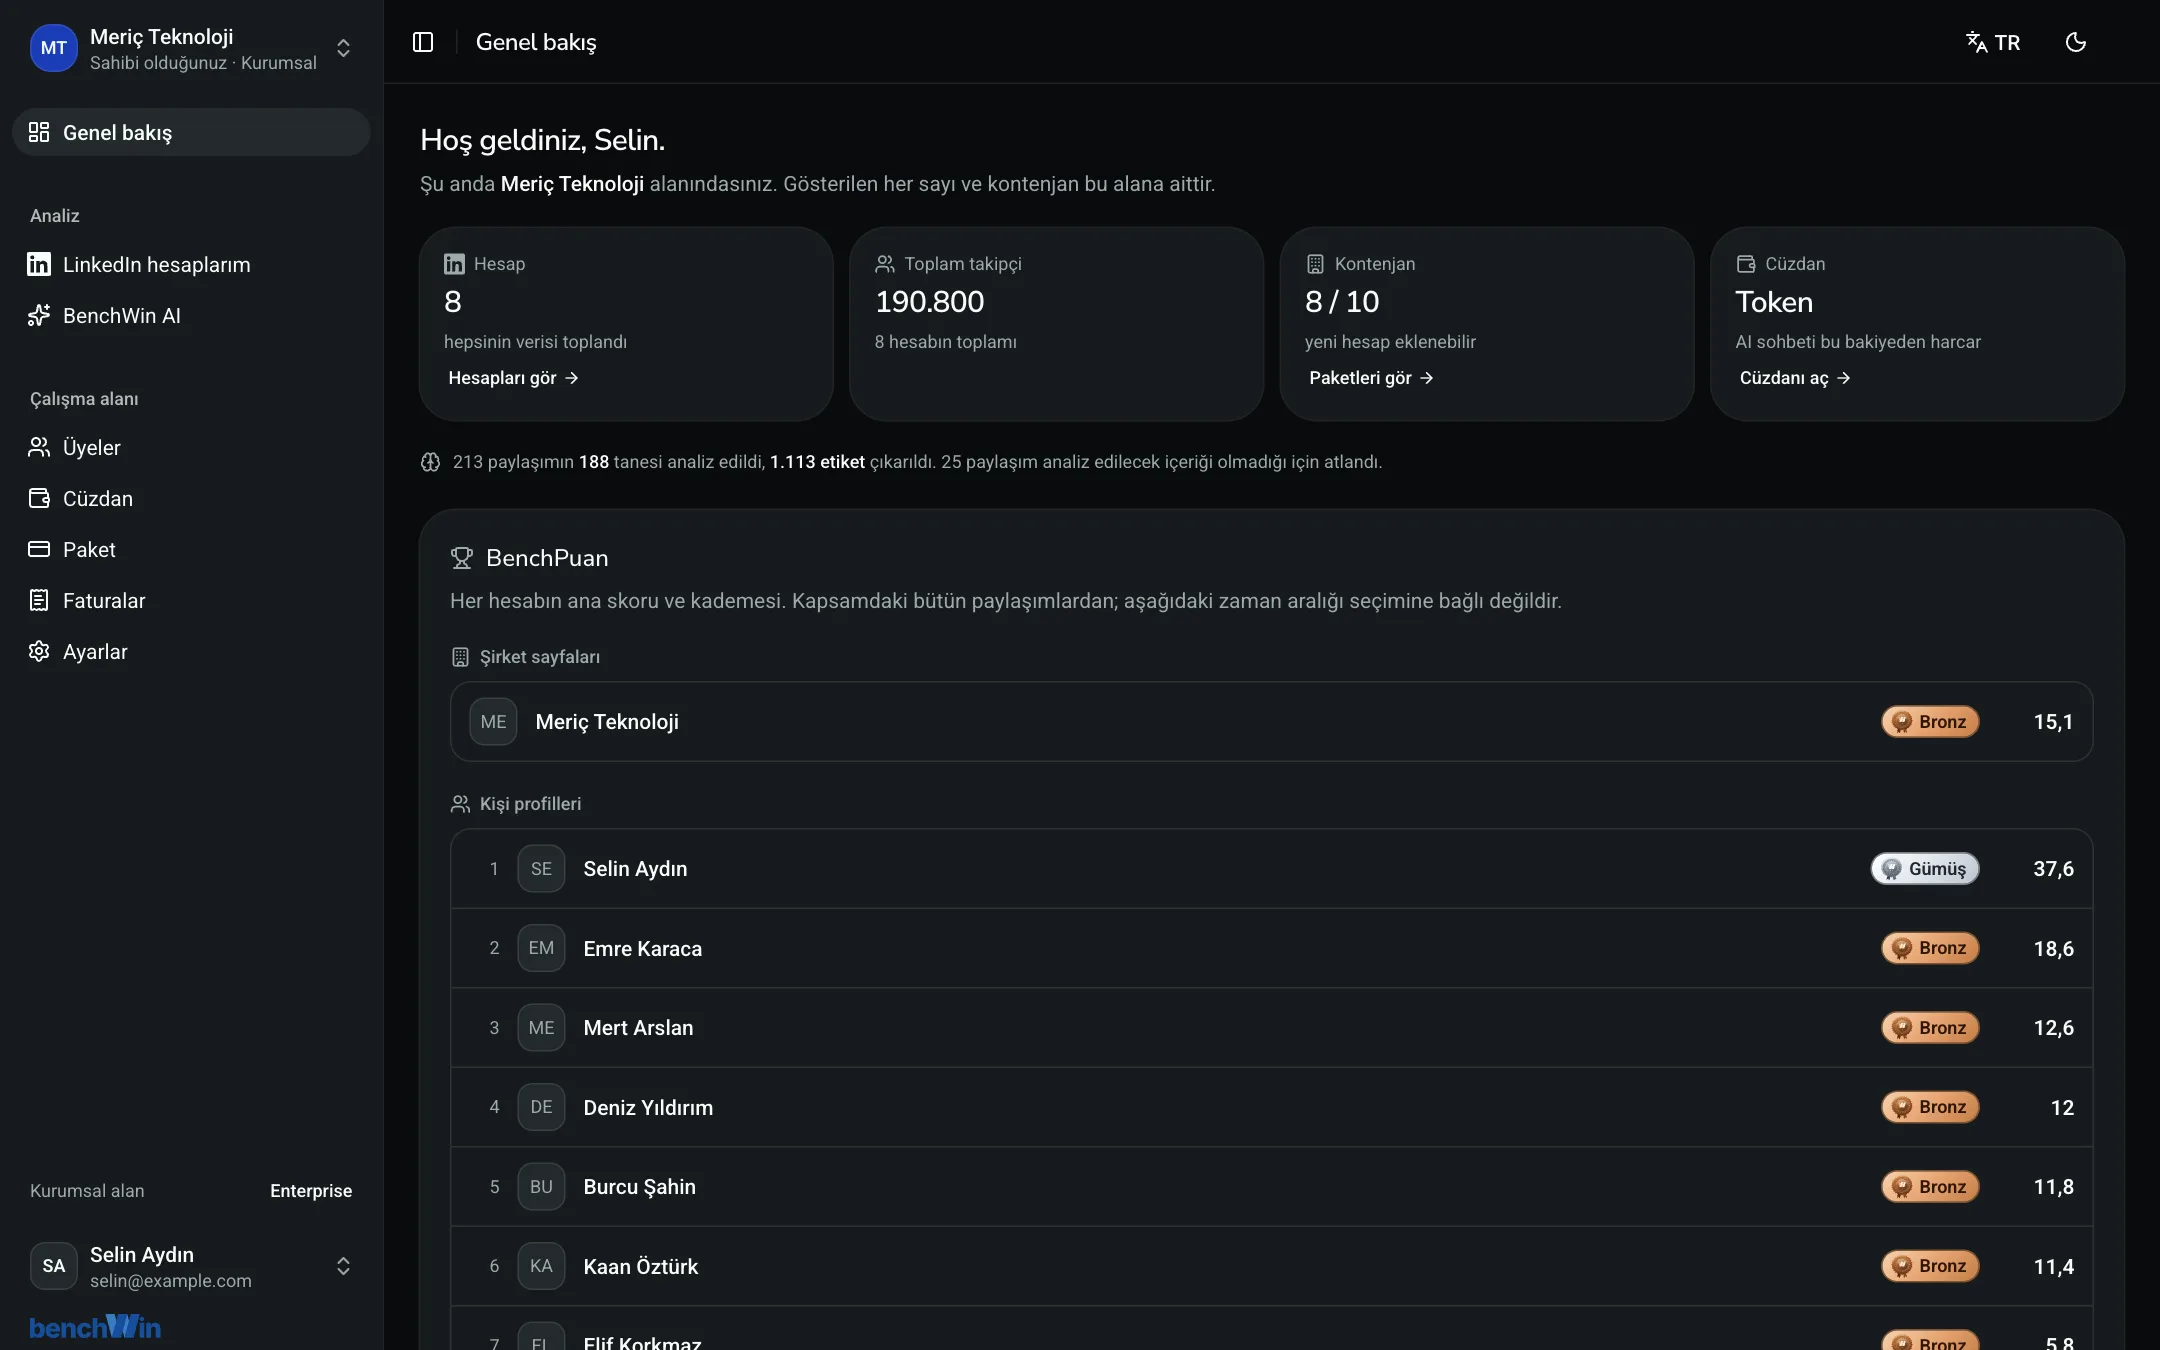Viewport: 2160px width, 1350px height.
Task: Click wallet icon in Cüzdan stat card
Action: pos(1746,264)
